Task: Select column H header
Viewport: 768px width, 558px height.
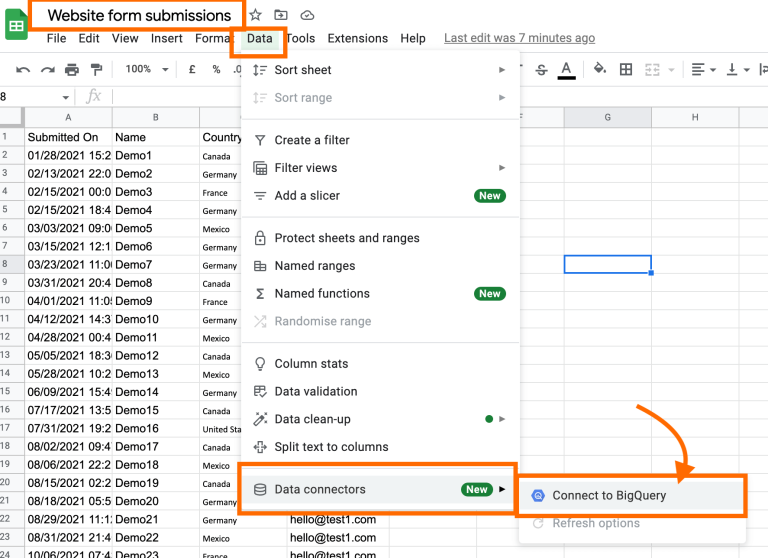Action: (695, 118)
